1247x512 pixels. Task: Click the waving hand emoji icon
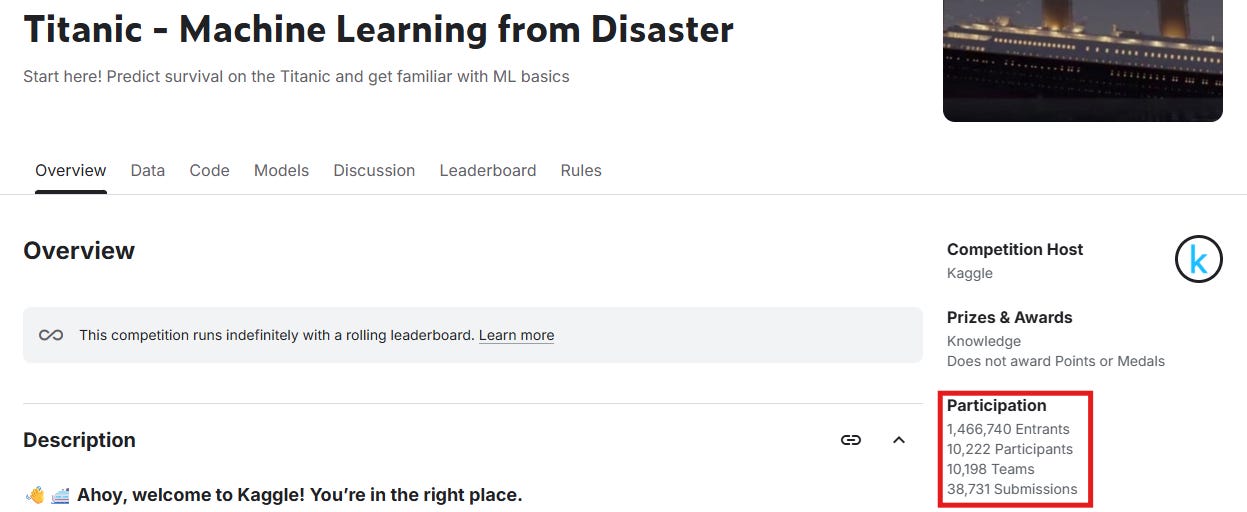[35, 495]
